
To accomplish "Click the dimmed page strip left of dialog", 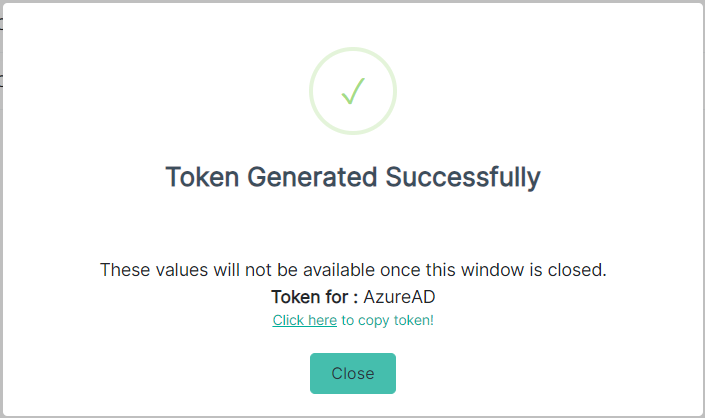I will pos(1,209).
